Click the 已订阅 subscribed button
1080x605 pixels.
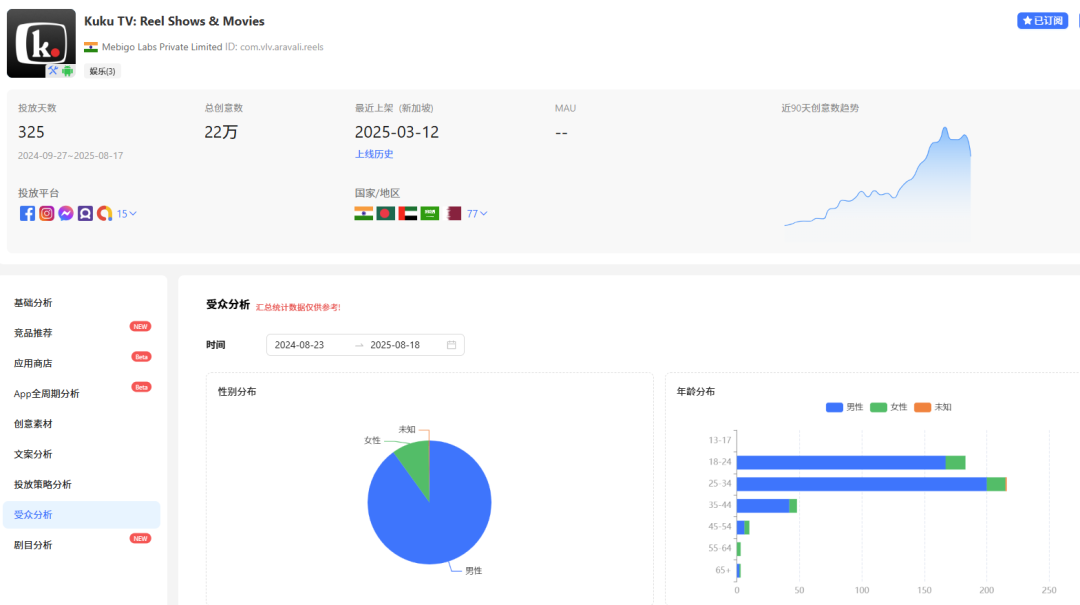click(1042, 21)
